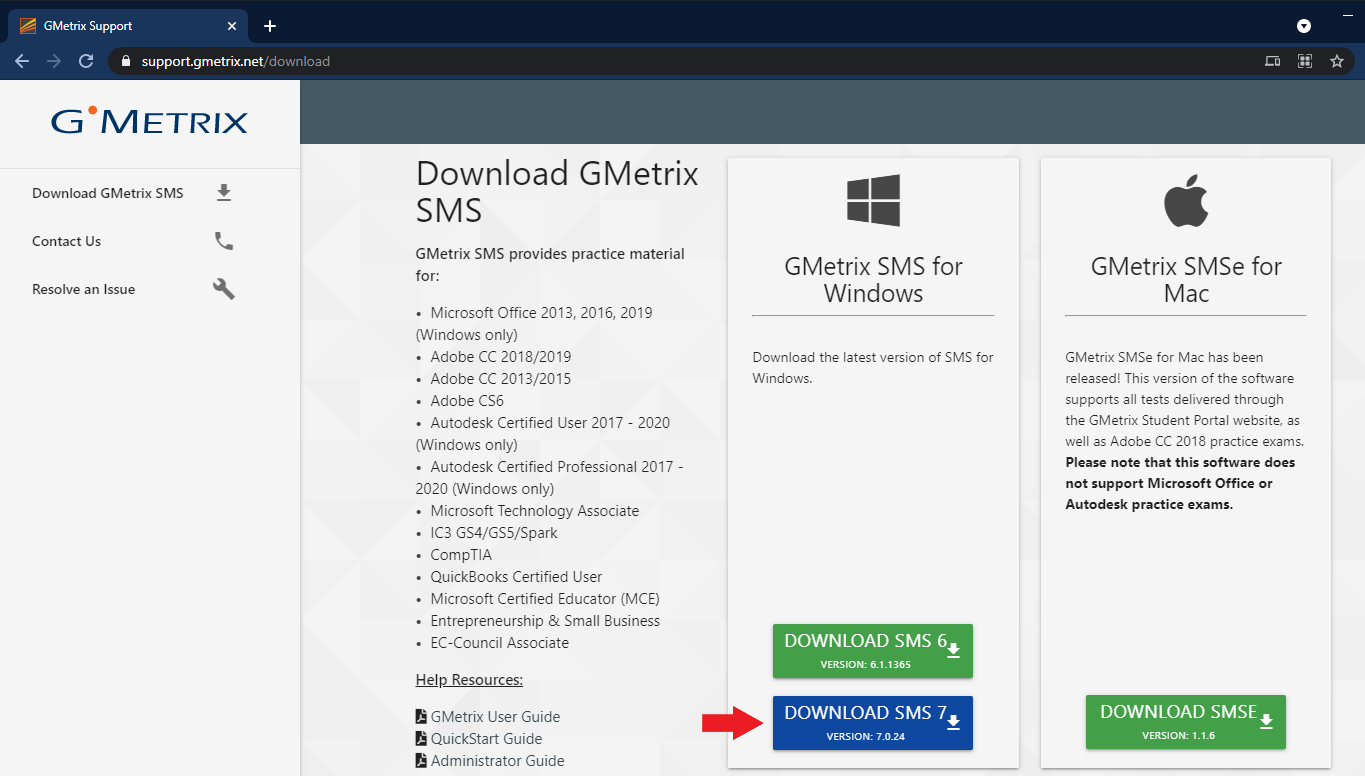Click the Microsoft Technology Associate list item

(534, 511)
